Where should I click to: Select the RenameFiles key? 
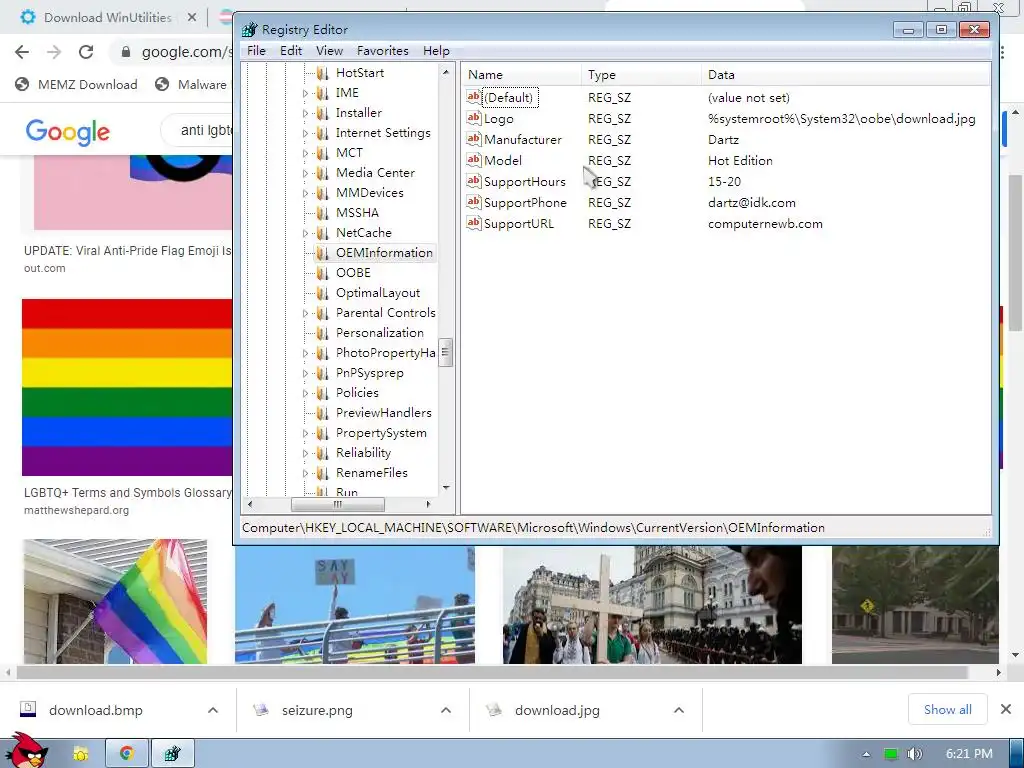tap(372, 472)
